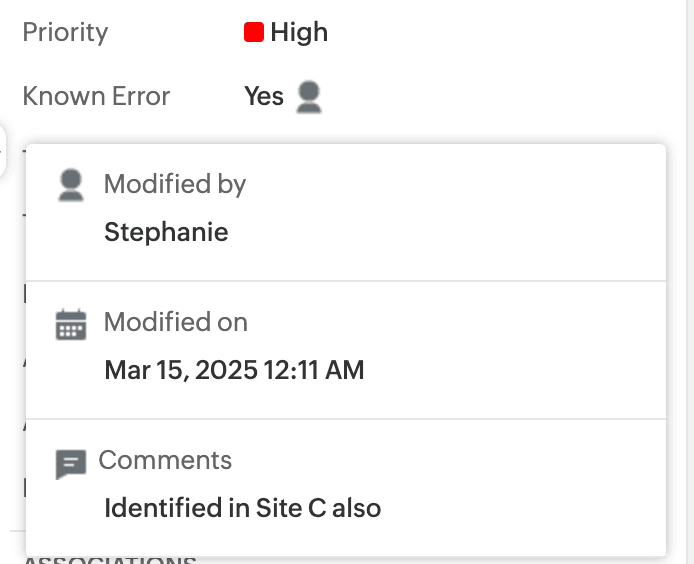694x564 pixels.
Task: Click the Priority field label
Action: click(65, 33)
